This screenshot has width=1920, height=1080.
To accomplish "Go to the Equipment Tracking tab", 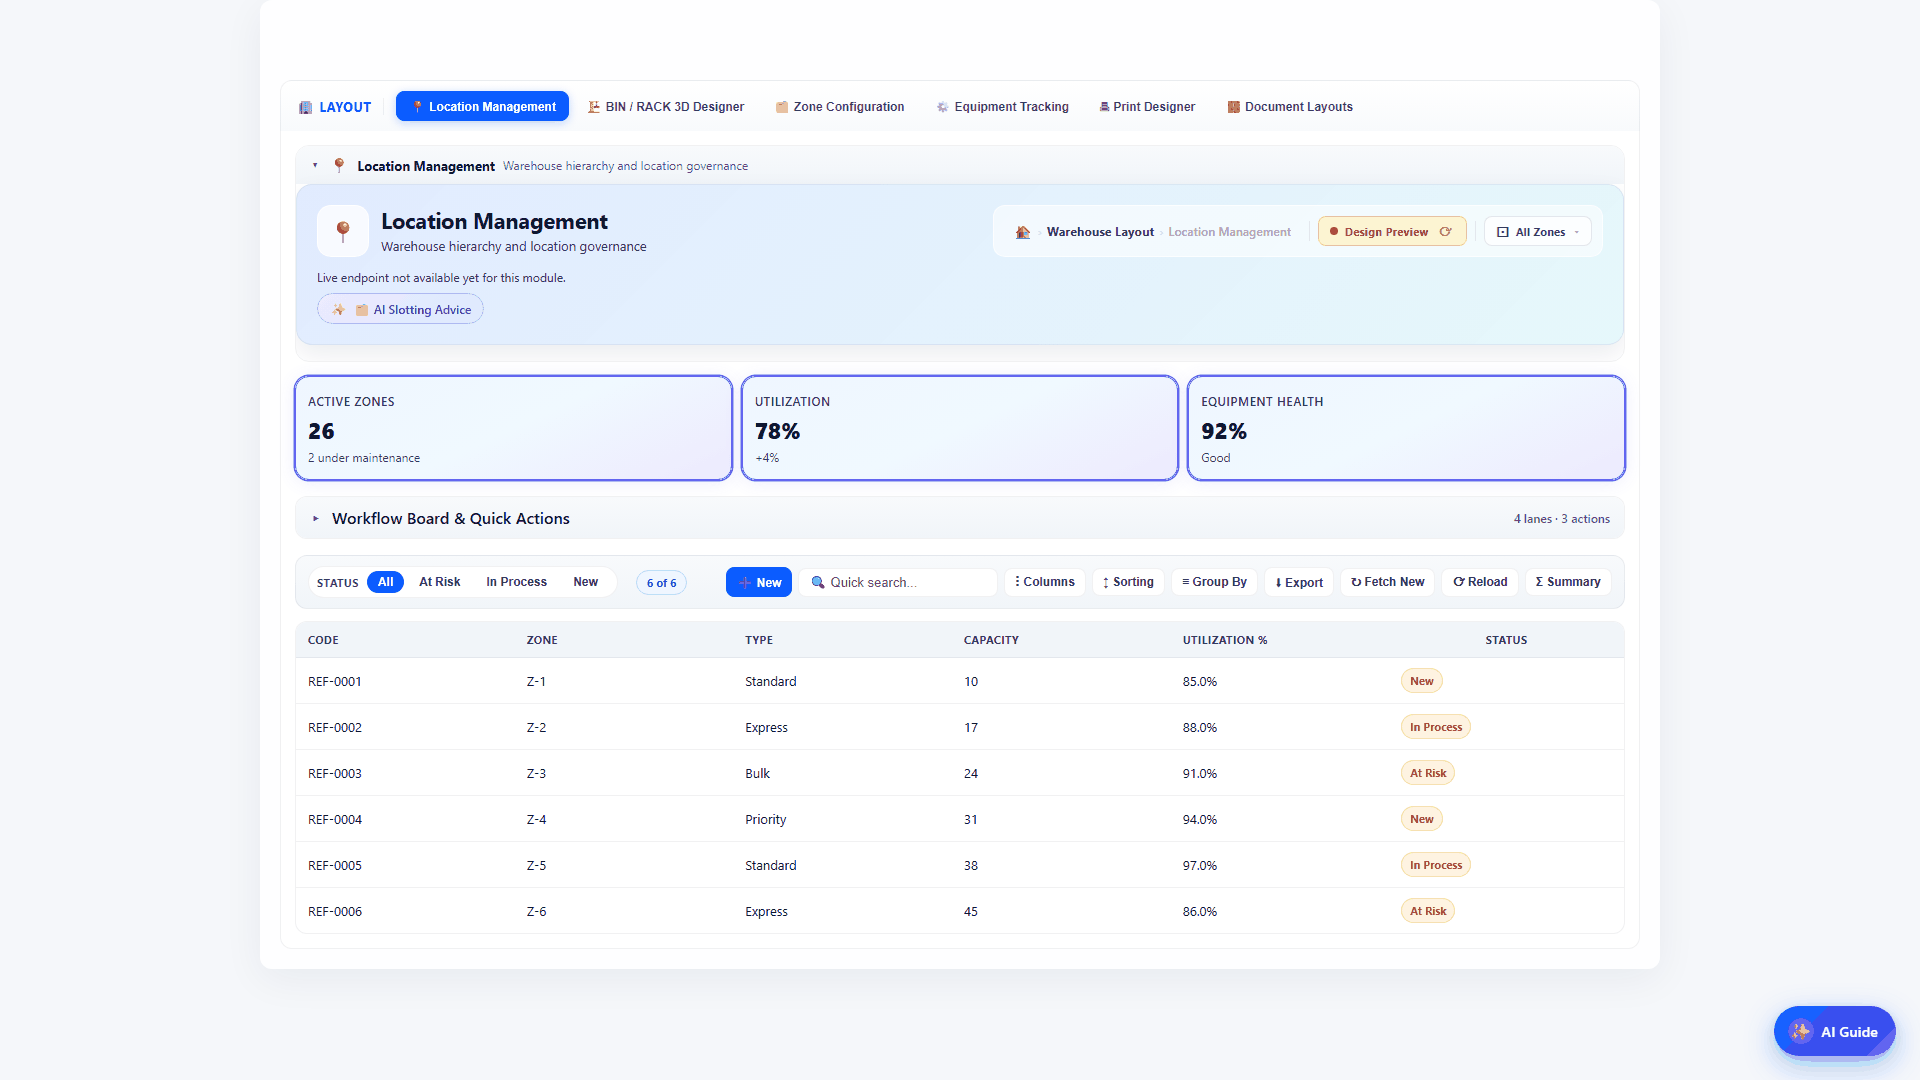I will click(1002, 107).
